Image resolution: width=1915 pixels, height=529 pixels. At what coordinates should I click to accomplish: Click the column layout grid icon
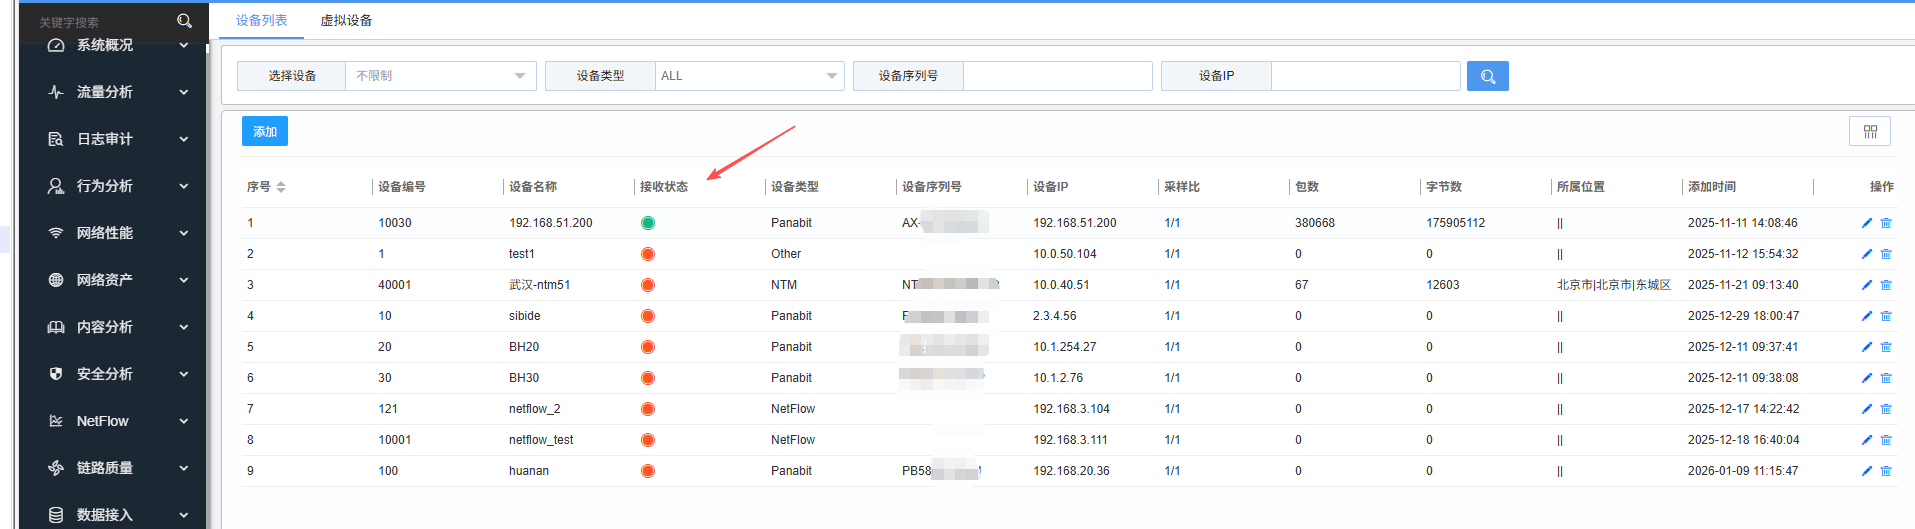(1869, 132)
